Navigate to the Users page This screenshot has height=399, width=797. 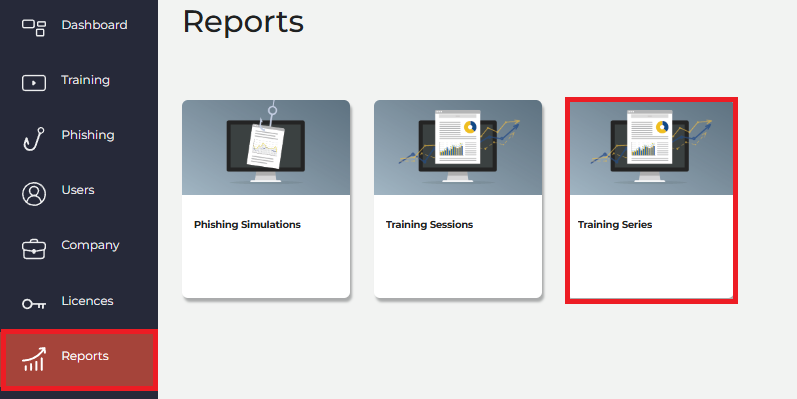coord(79,190)
